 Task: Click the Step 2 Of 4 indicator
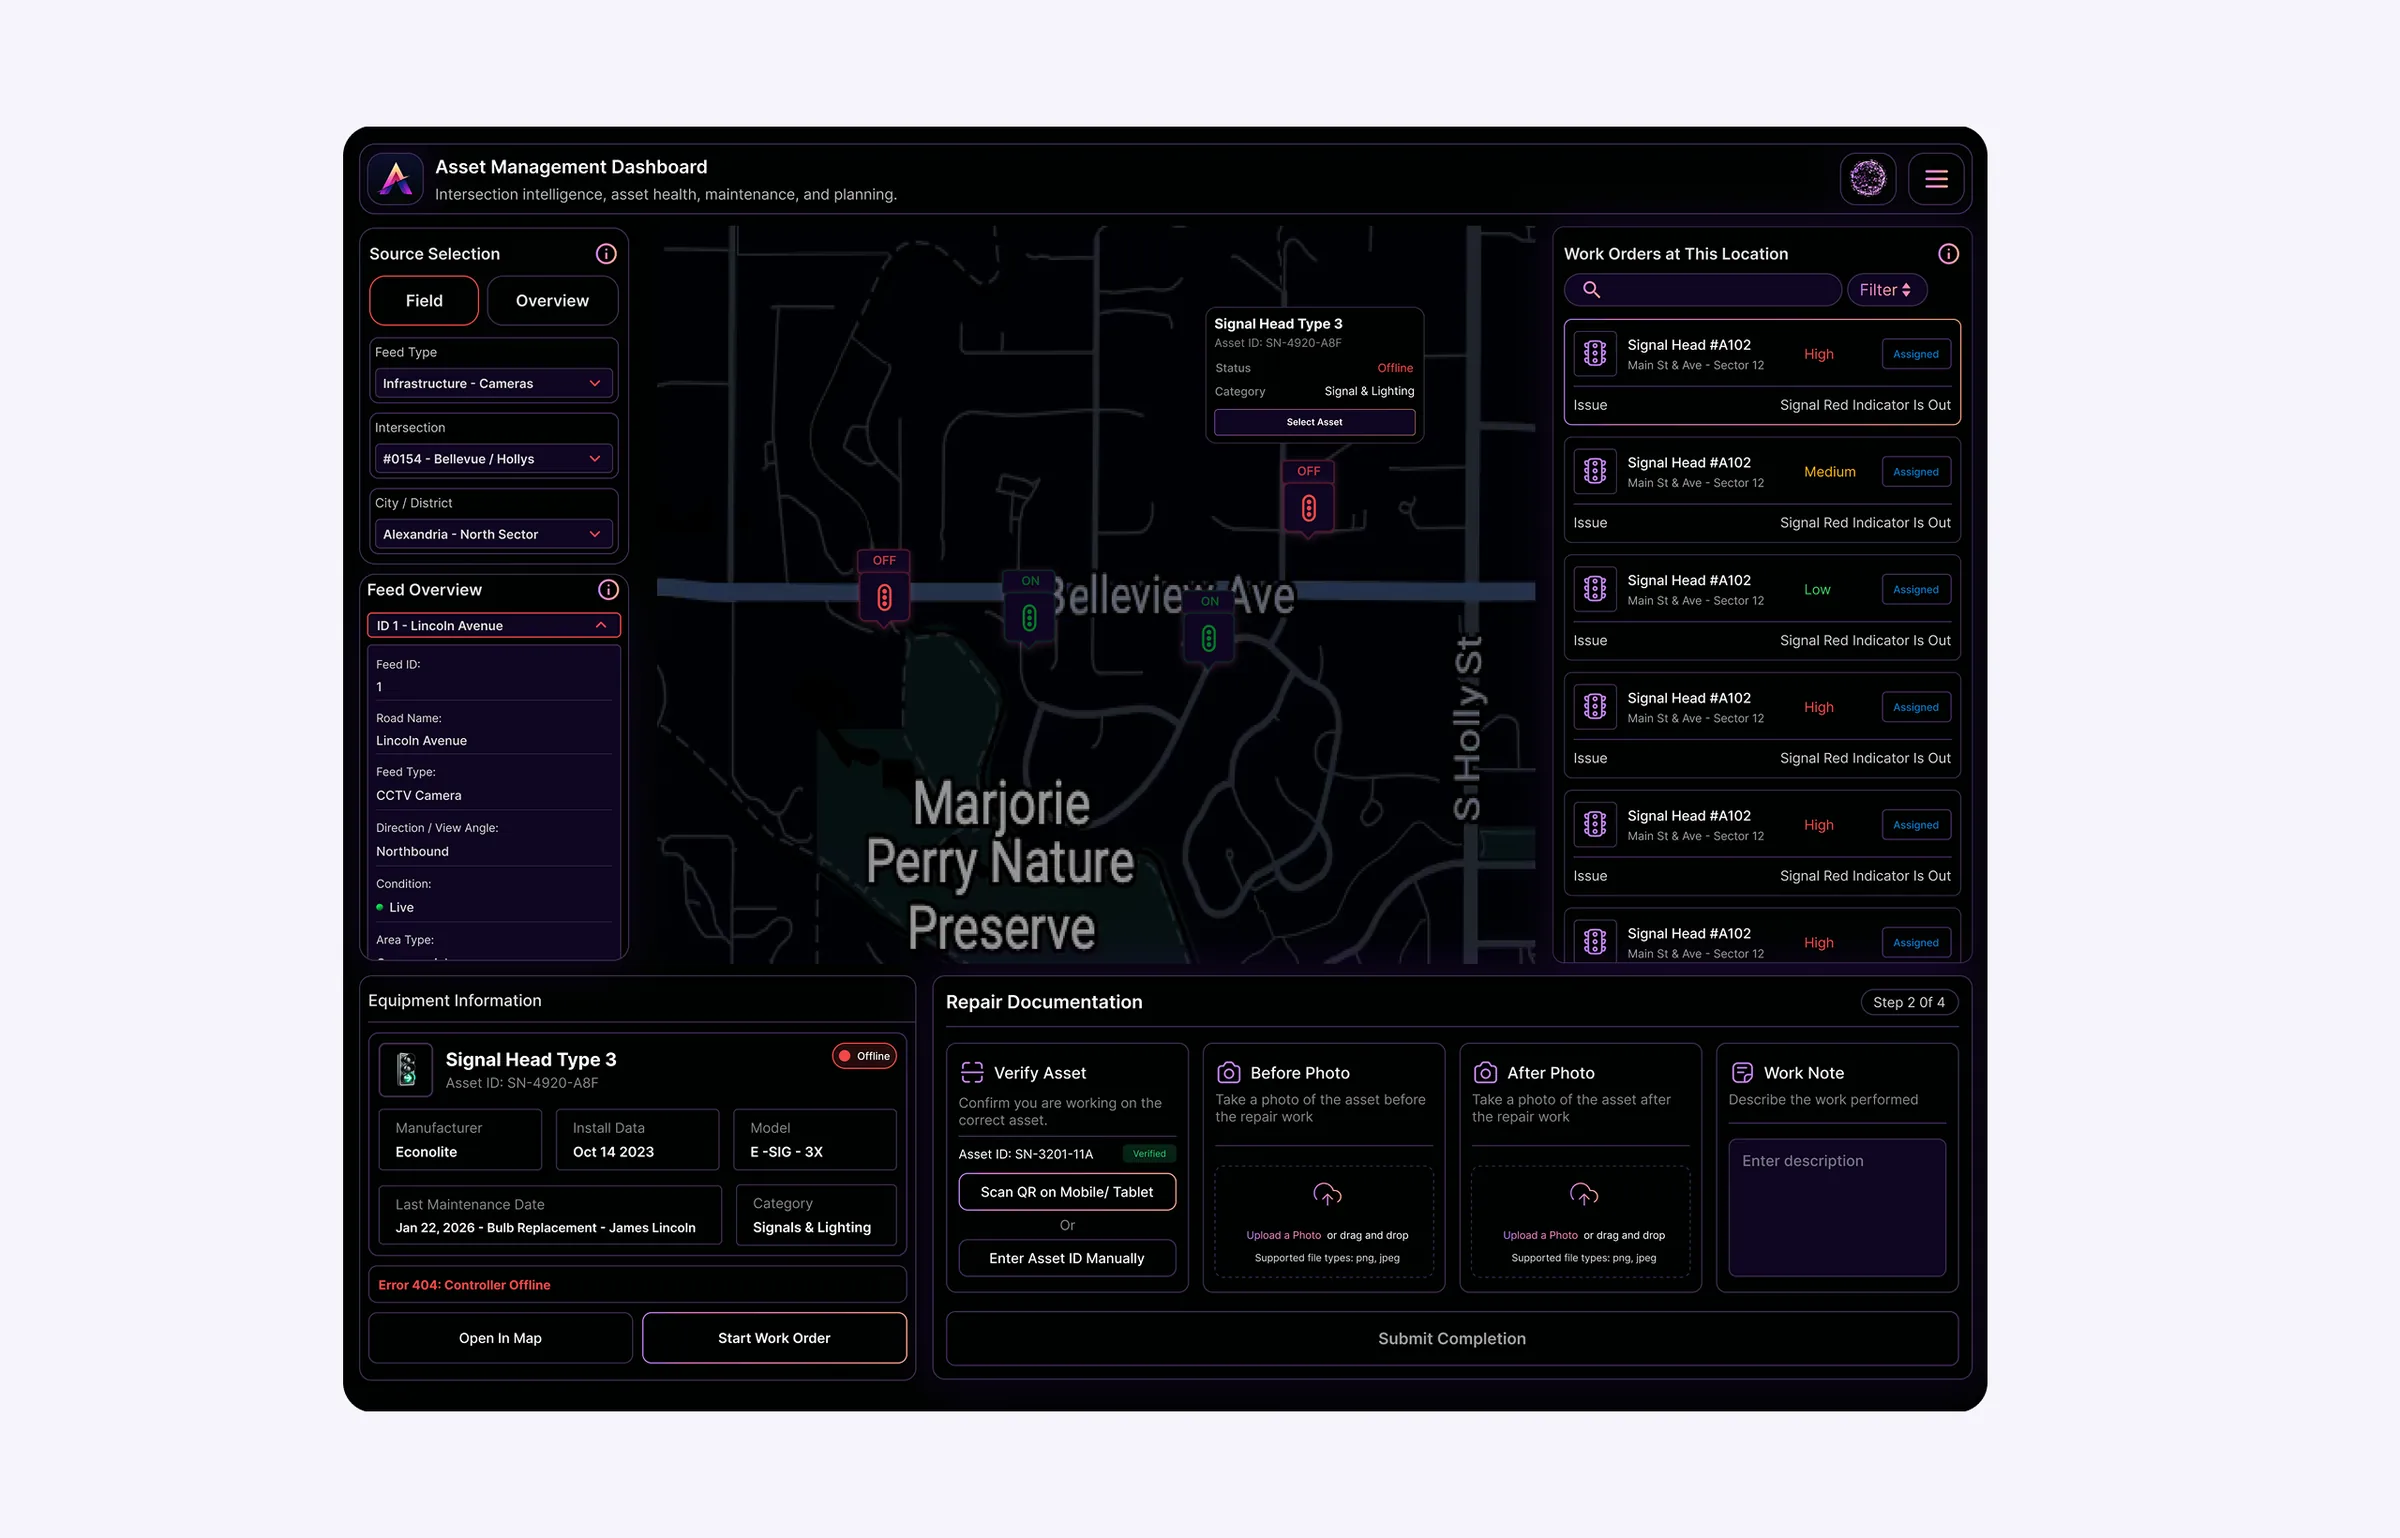[x=1909, y=1002]
